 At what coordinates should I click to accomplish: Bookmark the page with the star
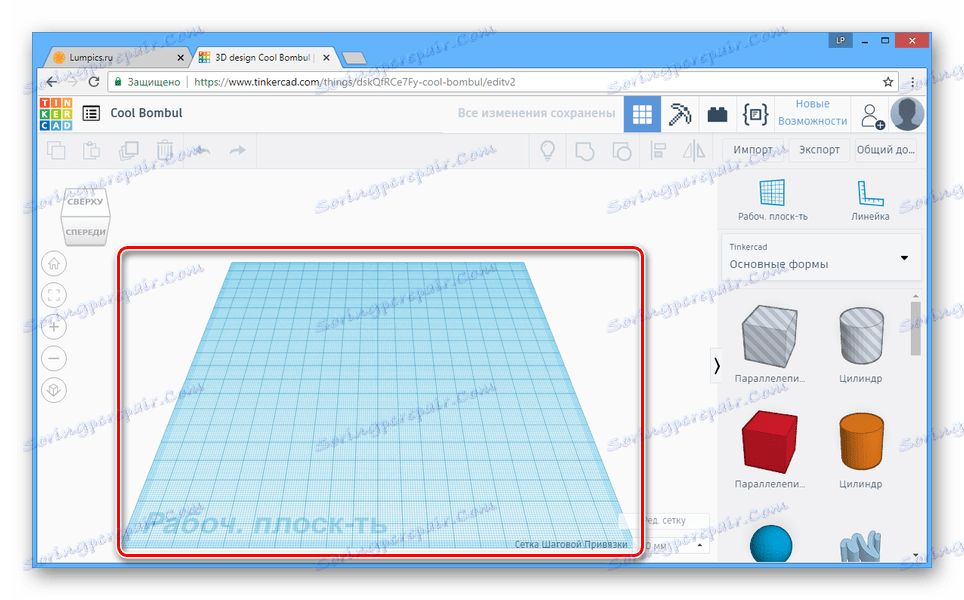[x=888, y=82]
